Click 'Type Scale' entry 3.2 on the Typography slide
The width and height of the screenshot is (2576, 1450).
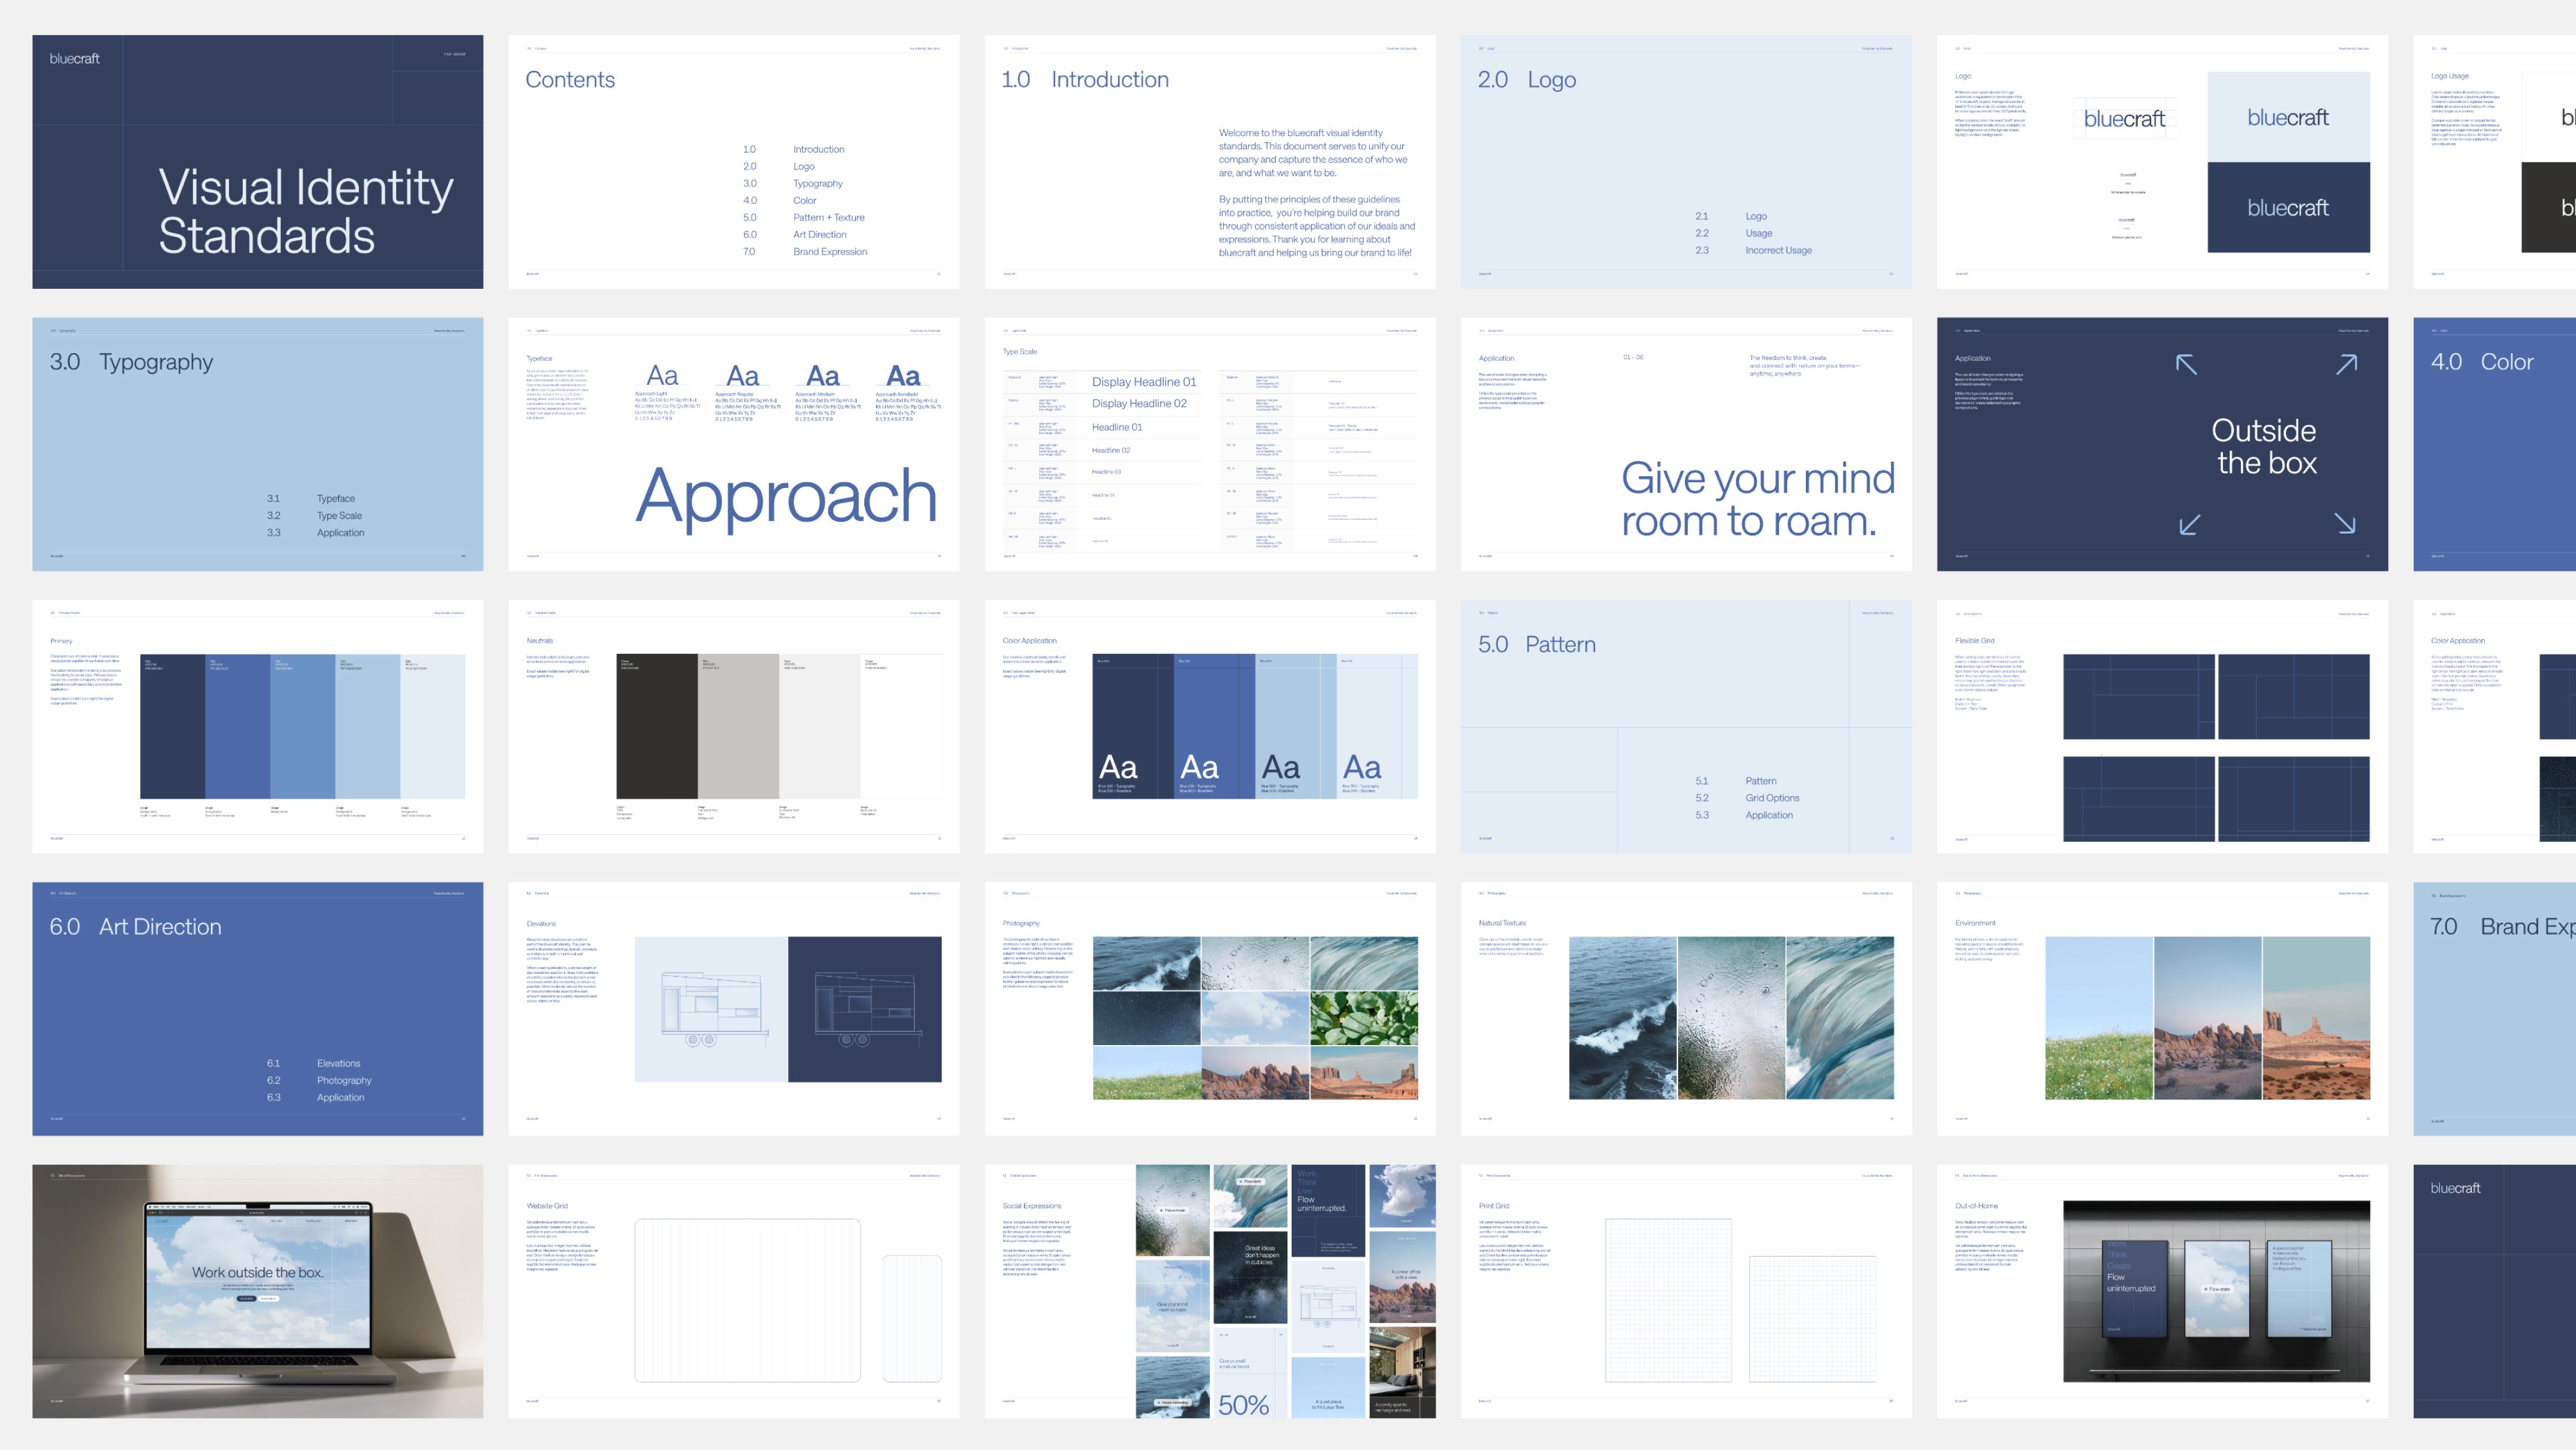(339, 515)
